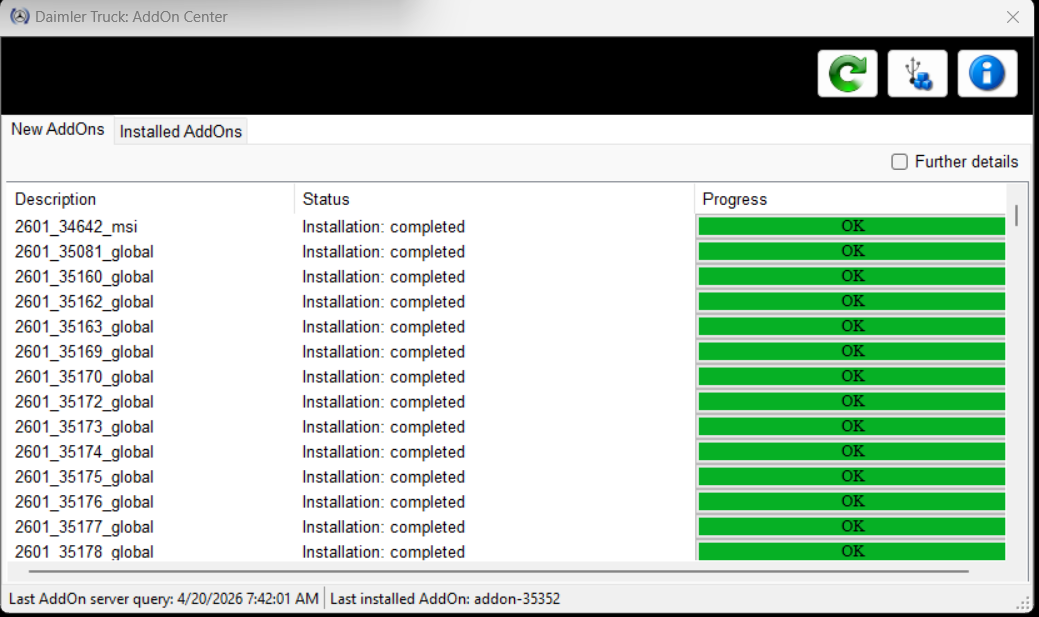Click the OK progress bar for 2601_35160_global

point(852,275)
